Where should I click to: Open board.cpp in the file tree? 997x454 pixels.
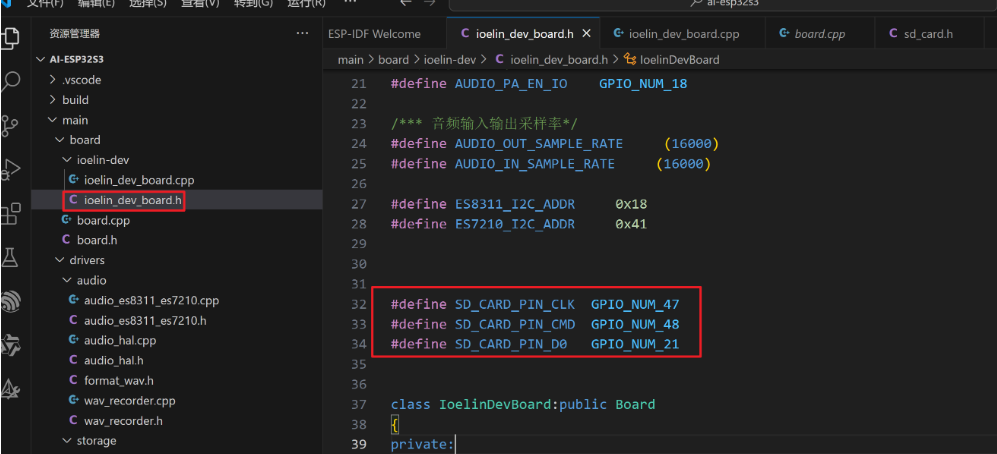point(103,220)
